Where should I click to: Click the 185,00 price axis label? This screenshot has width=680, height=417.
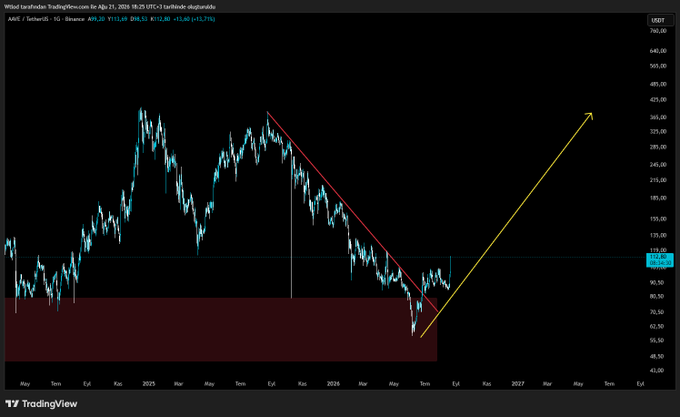(x=658, y=198)
